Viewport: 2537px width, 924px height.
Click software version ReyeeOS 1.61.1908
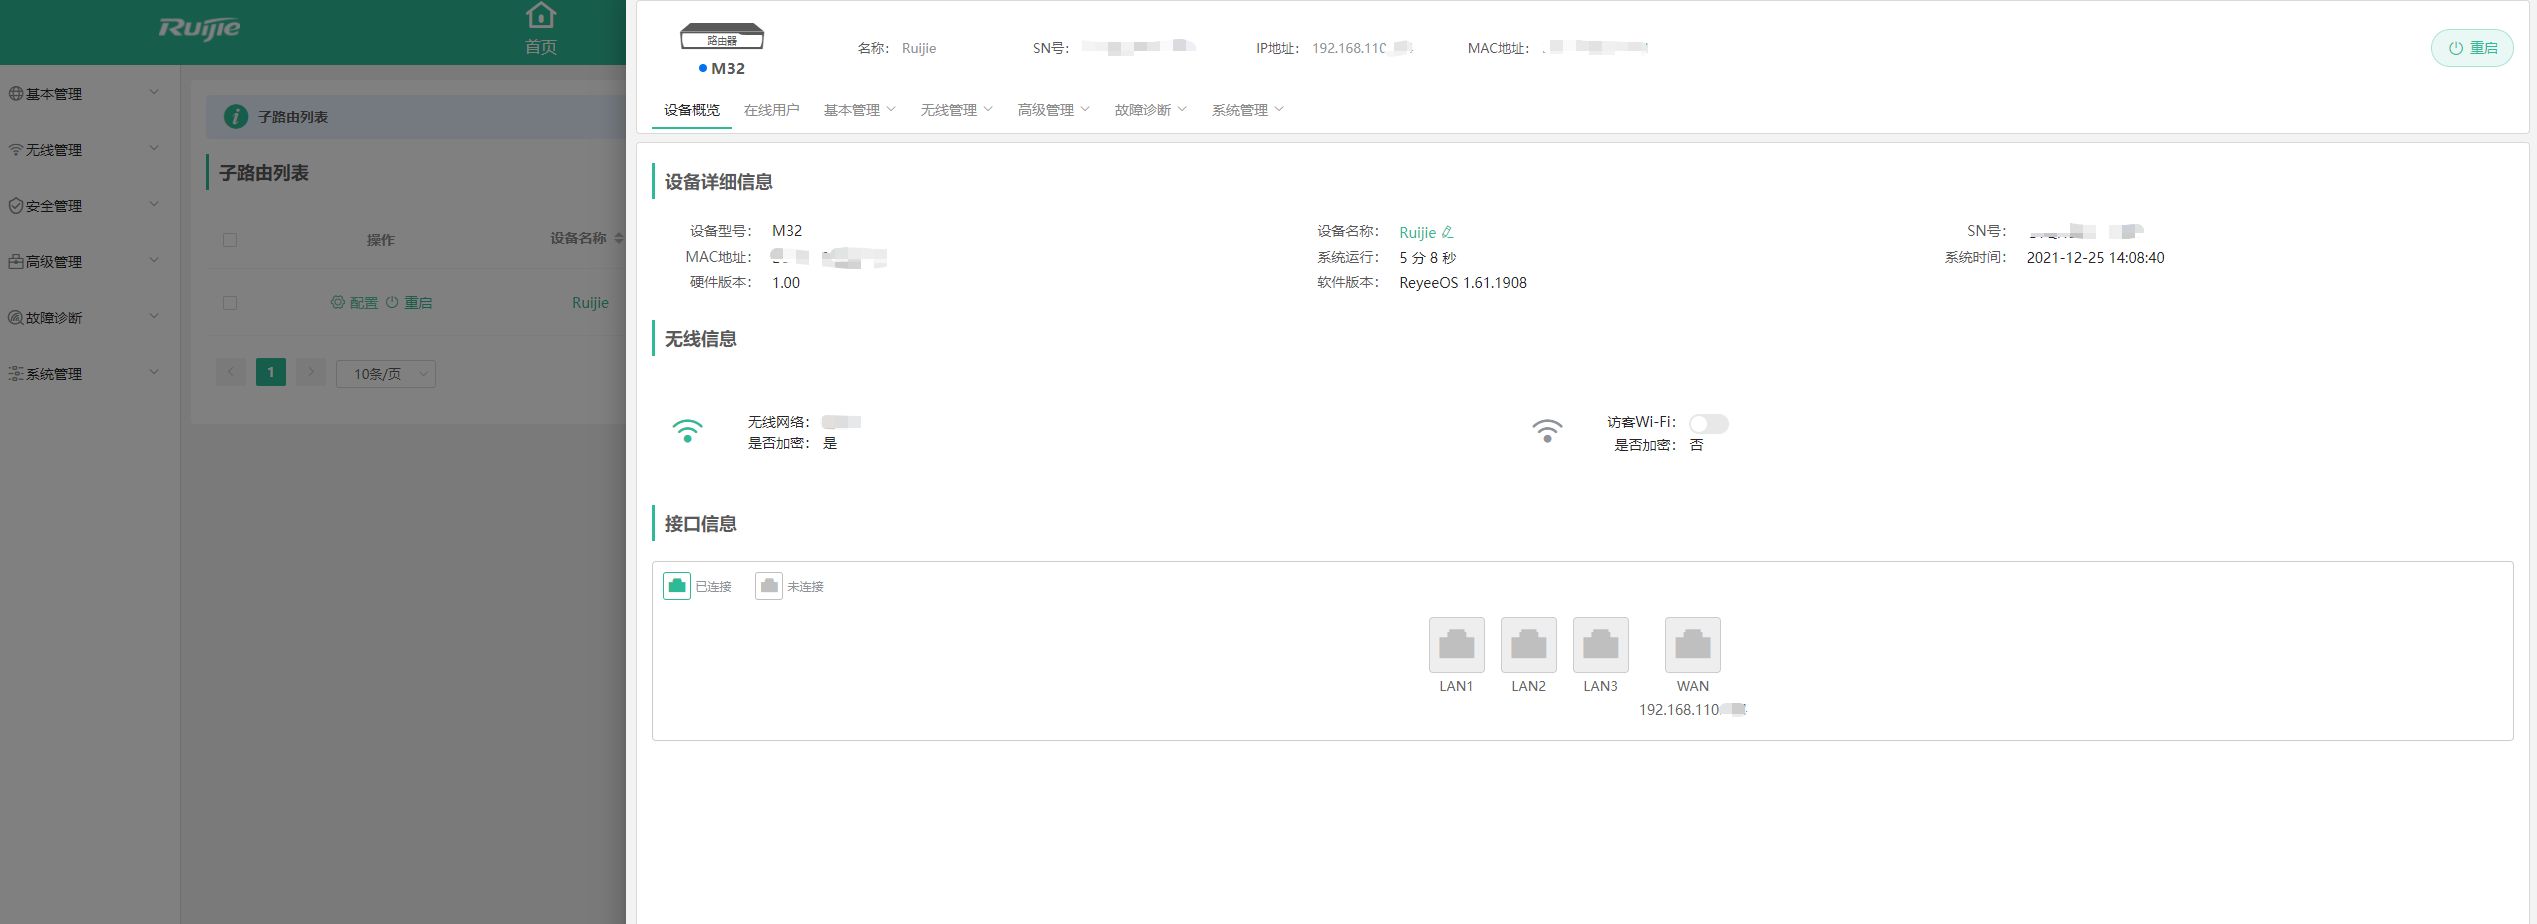coord(1463,283)
